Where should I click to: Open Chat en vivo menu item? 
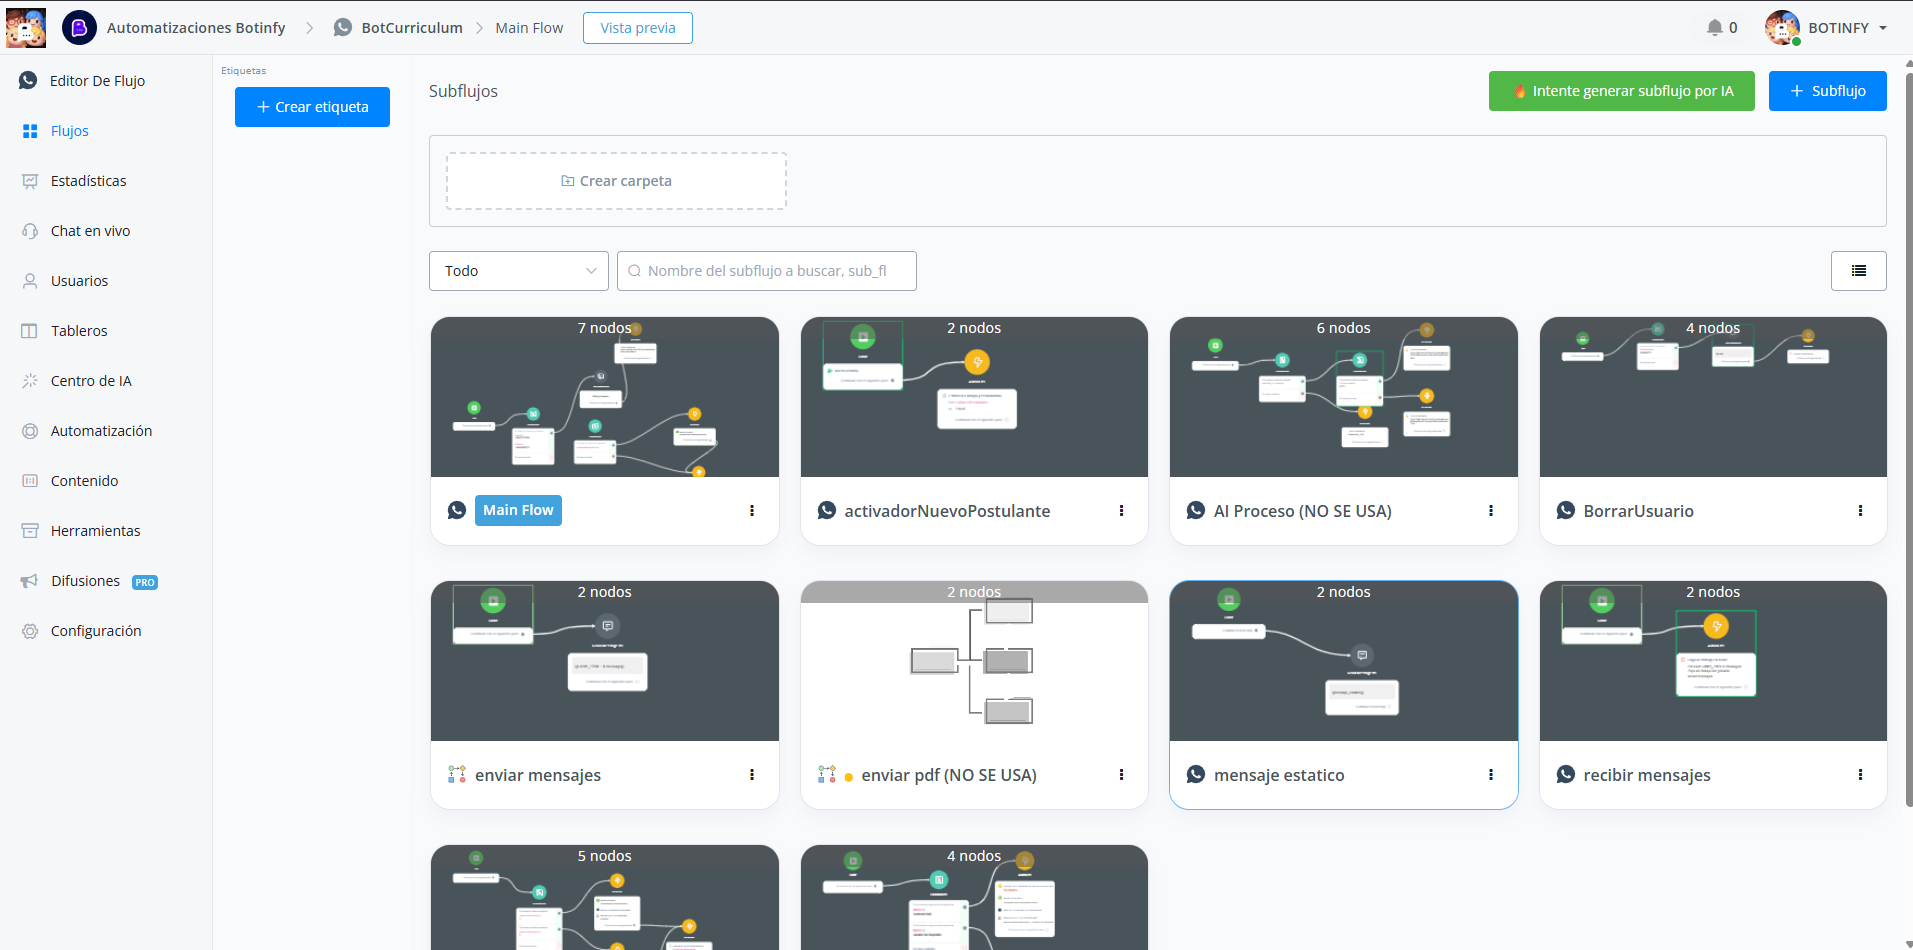pos(91,231)
